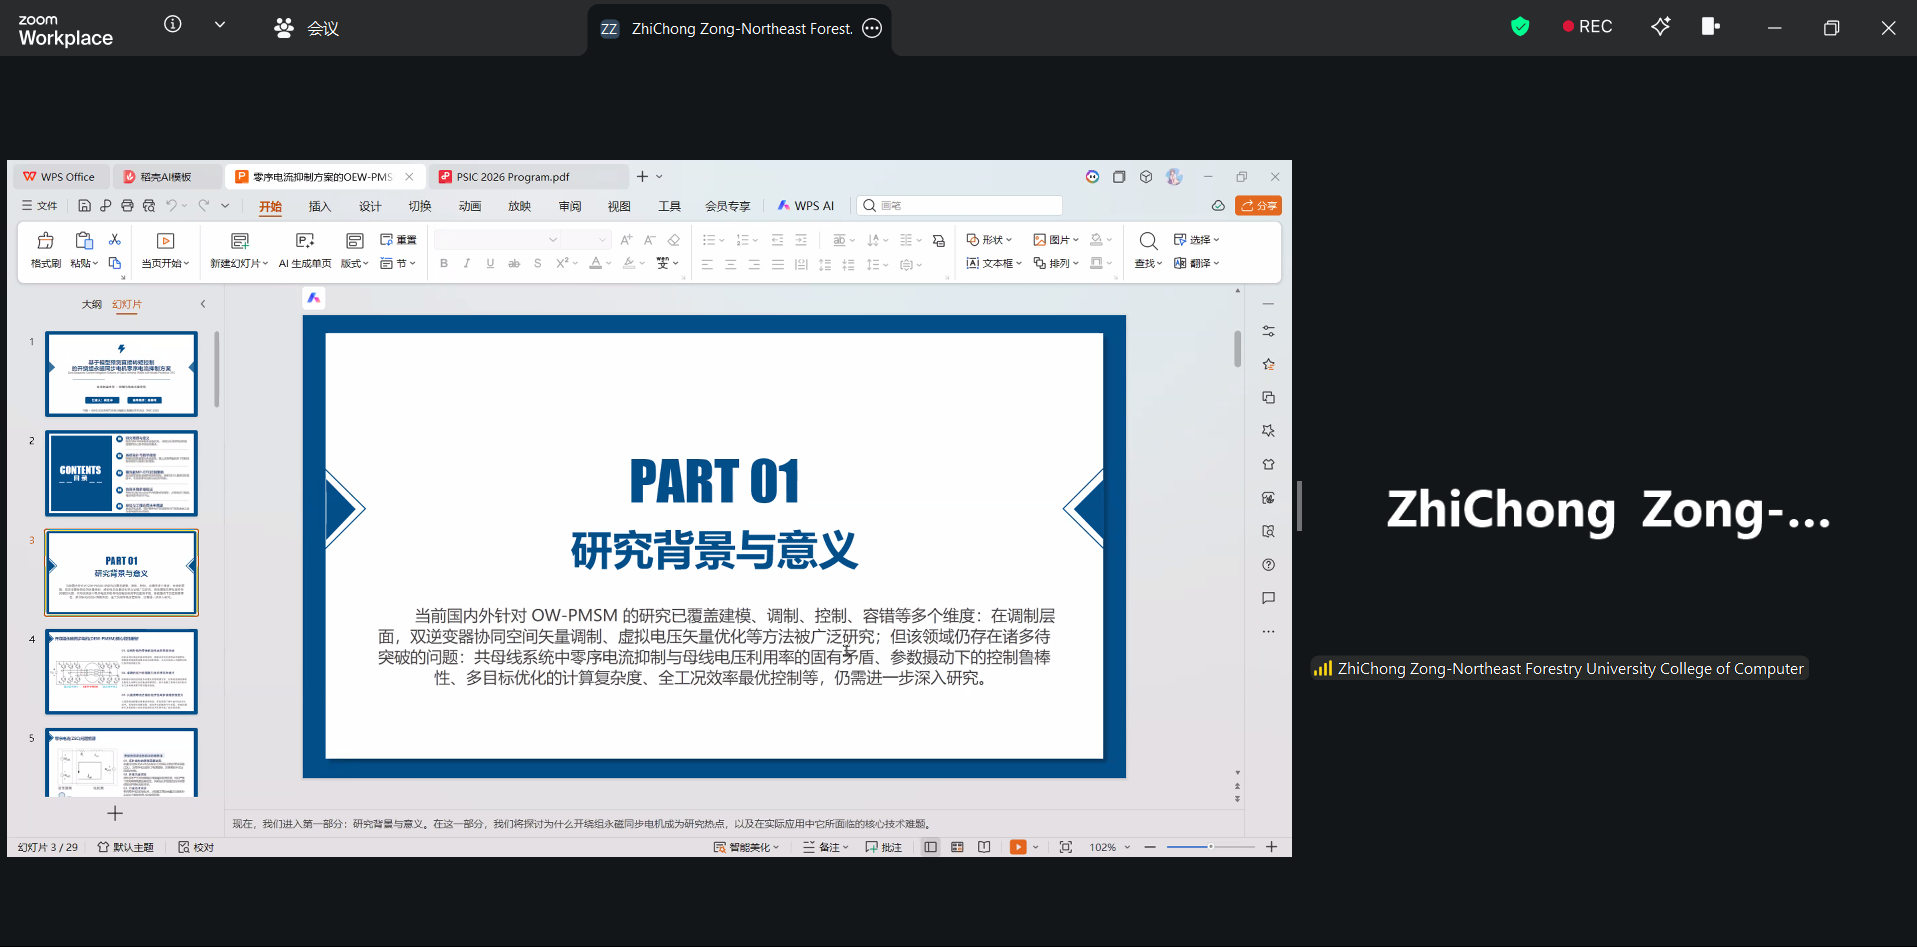
Task: Toggle text shadow S button
Action: coord(538,264)
